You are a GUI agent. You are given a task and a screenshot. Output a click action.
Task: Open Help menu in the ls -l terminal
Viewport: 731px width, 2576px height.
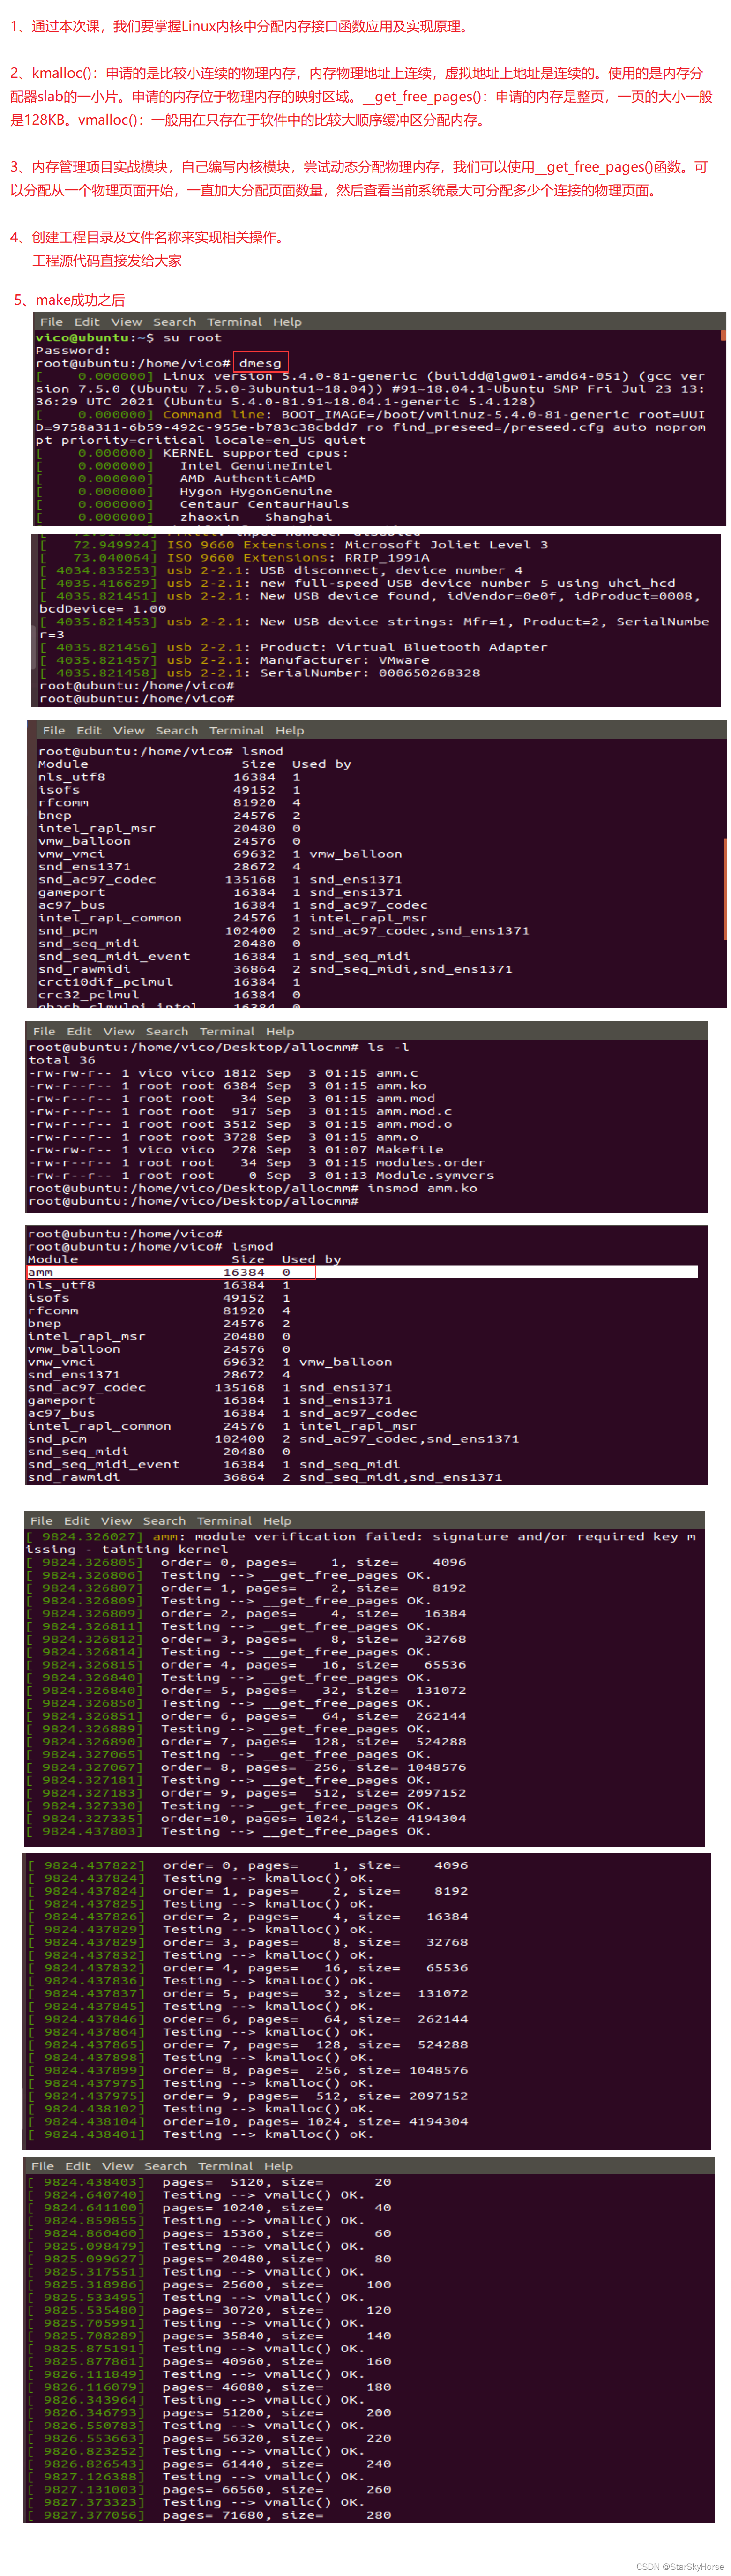pos(280,1031)
